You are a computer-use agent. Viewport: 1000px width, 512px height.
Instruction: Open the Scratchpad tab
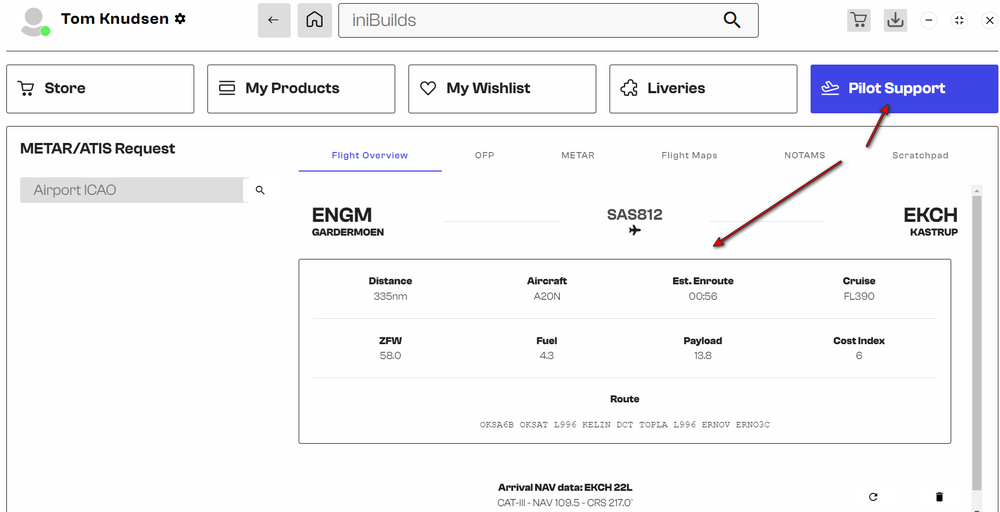[x=920, y=156]
